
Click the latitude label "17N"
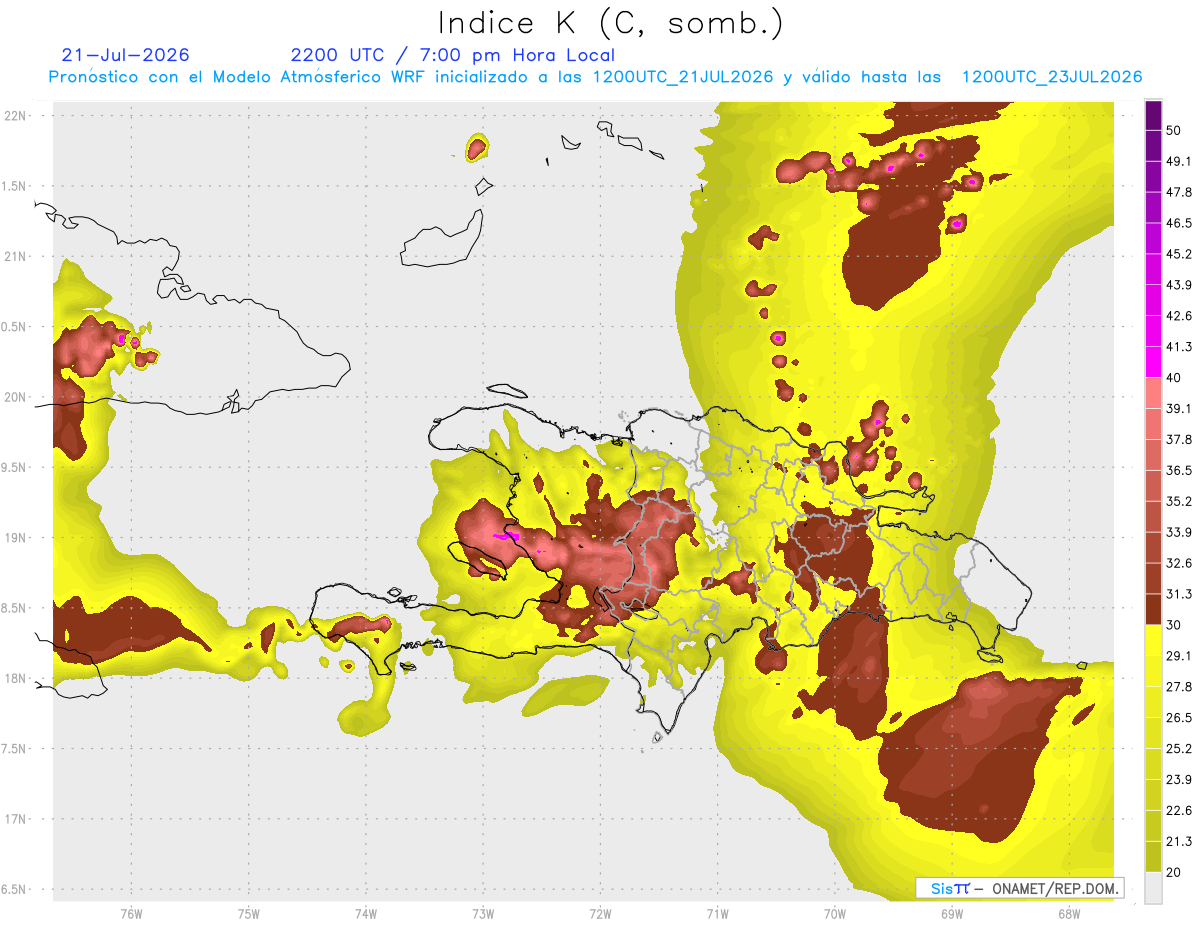coord(17,820)
